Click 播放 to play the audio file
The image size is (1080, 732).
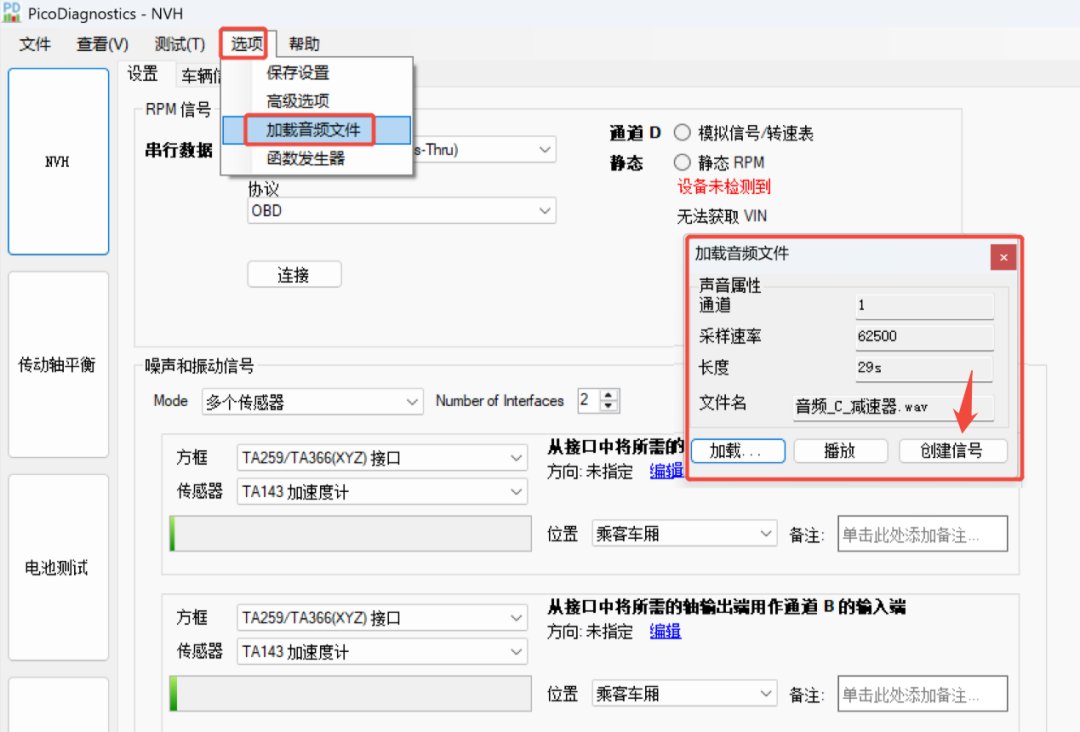(840, 451)
